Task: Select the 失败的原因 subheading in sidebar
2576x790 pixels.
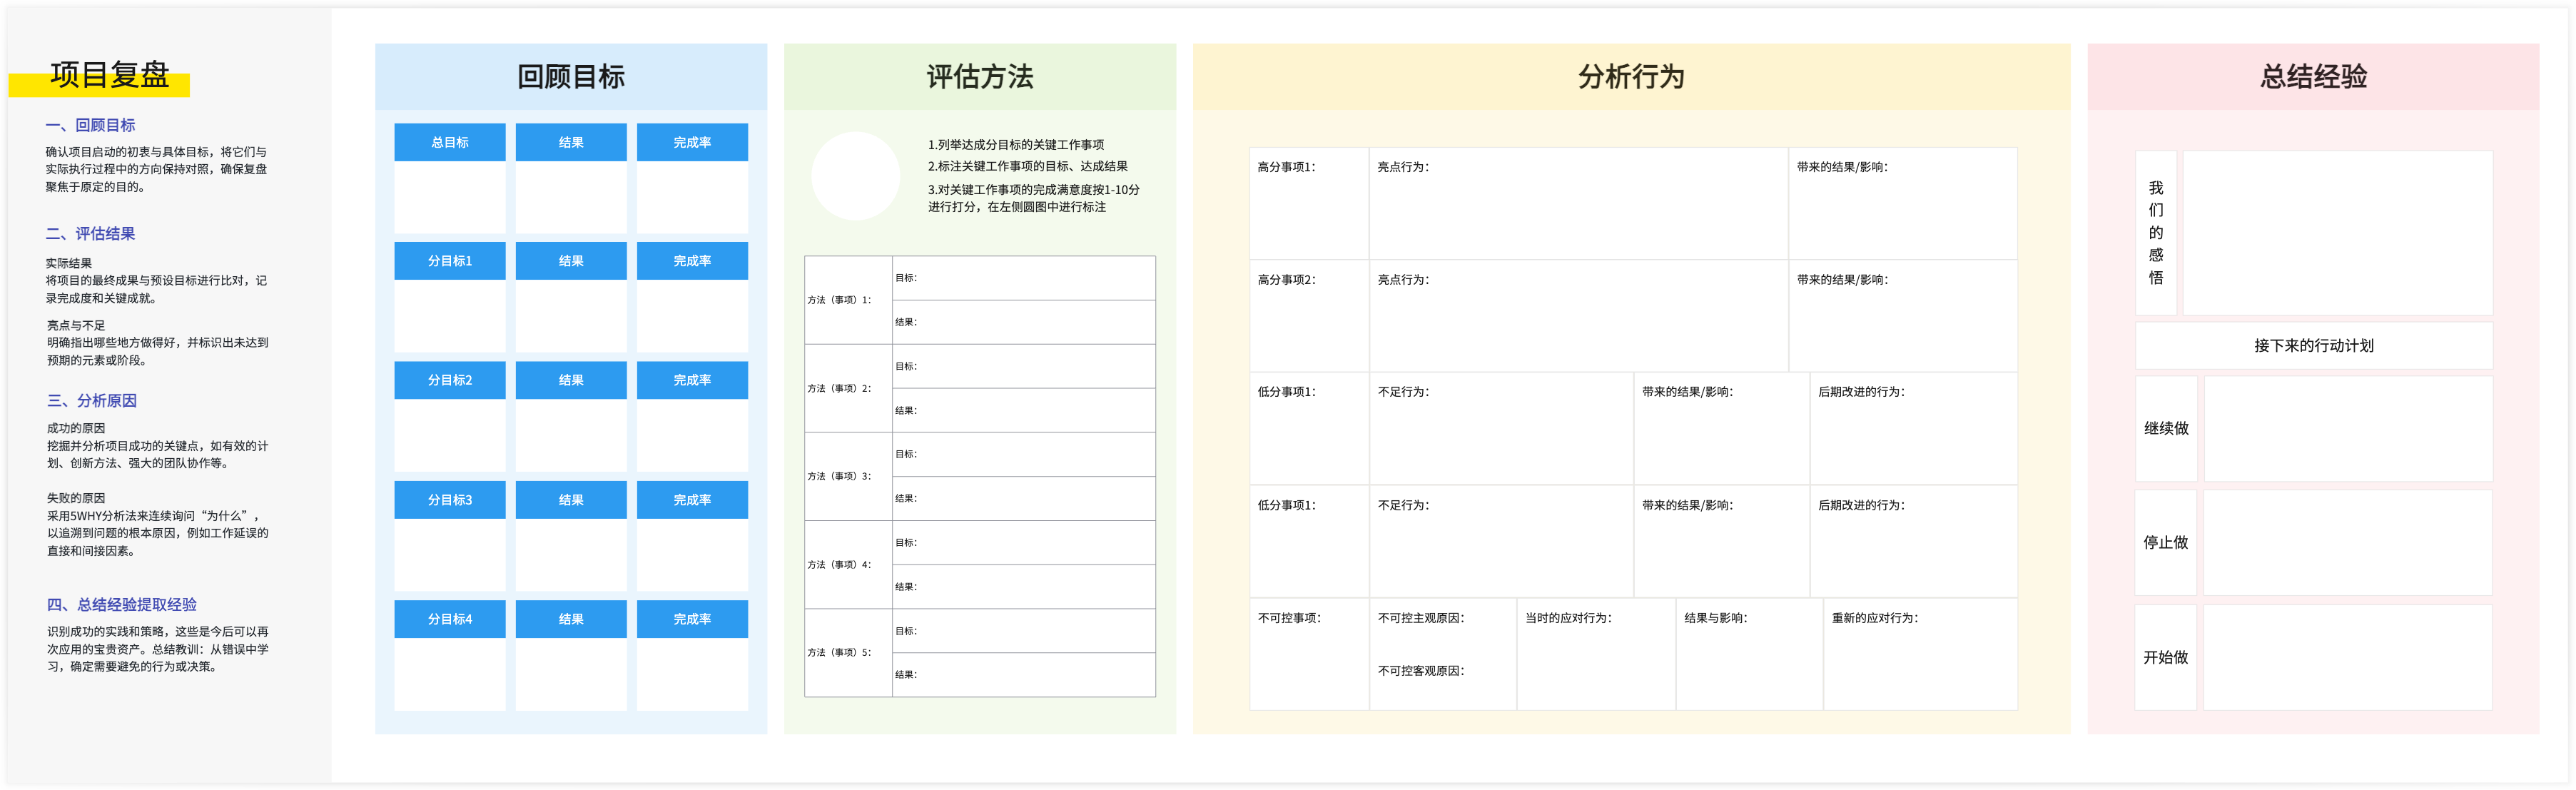Action: point(75,498)
